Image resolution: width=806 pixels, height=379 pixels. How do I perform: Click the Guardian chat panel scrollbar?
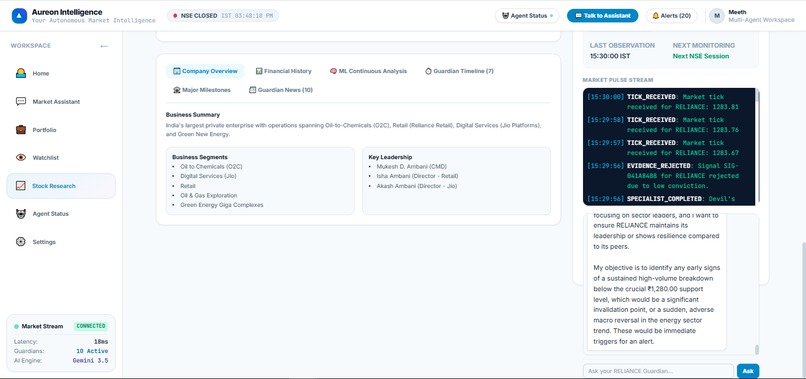click(757, 350)
